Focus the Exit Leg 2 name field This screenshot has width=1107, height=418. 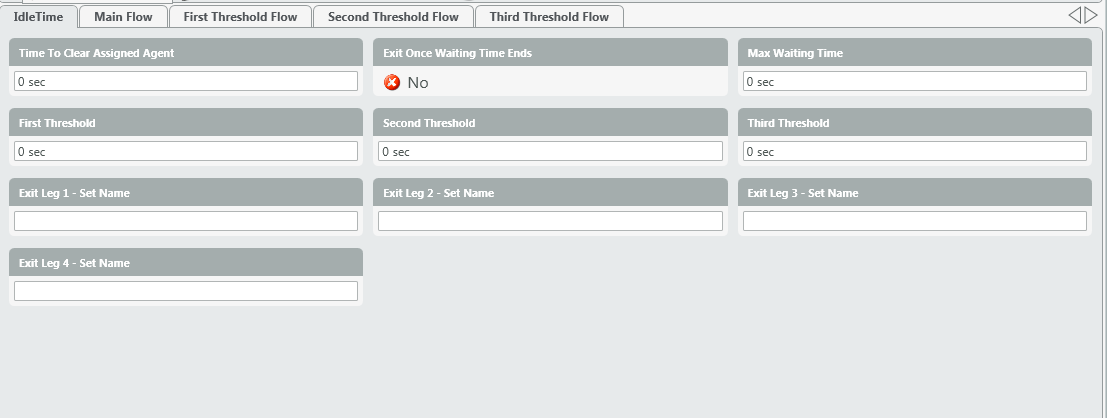coord(550,222)
